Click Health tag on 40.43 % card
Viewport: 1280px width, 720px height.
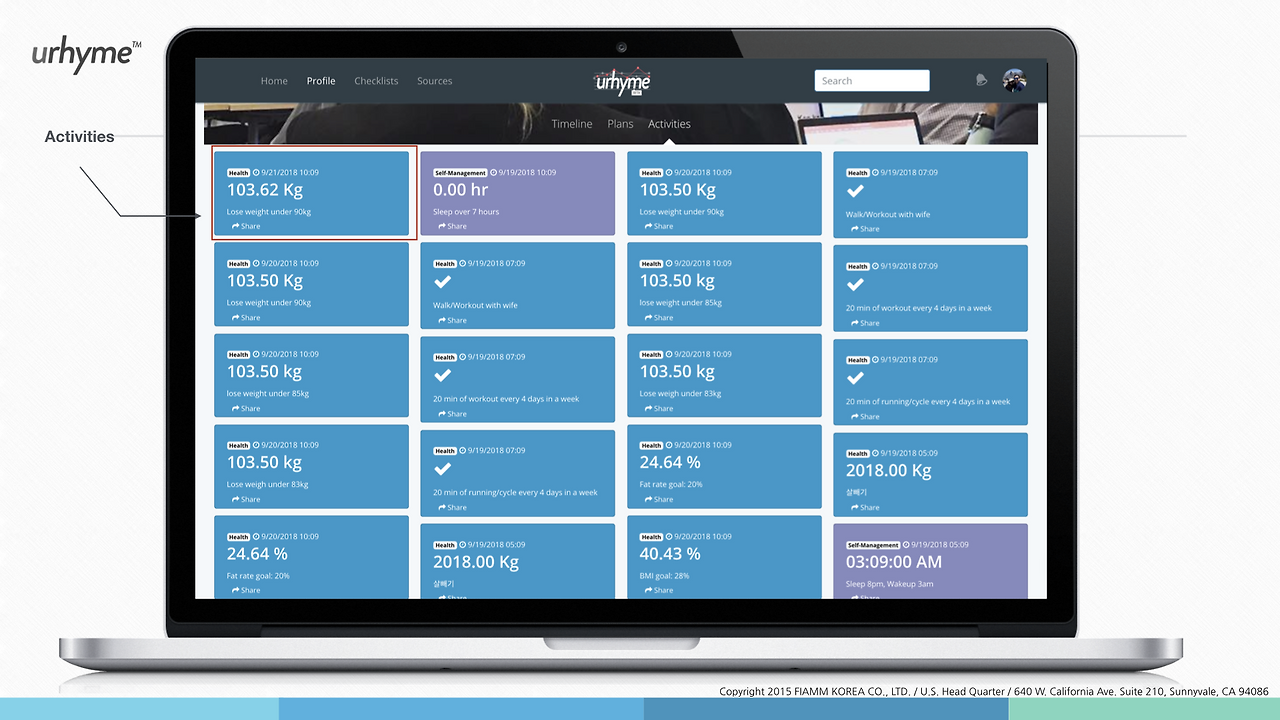[651, 536]
